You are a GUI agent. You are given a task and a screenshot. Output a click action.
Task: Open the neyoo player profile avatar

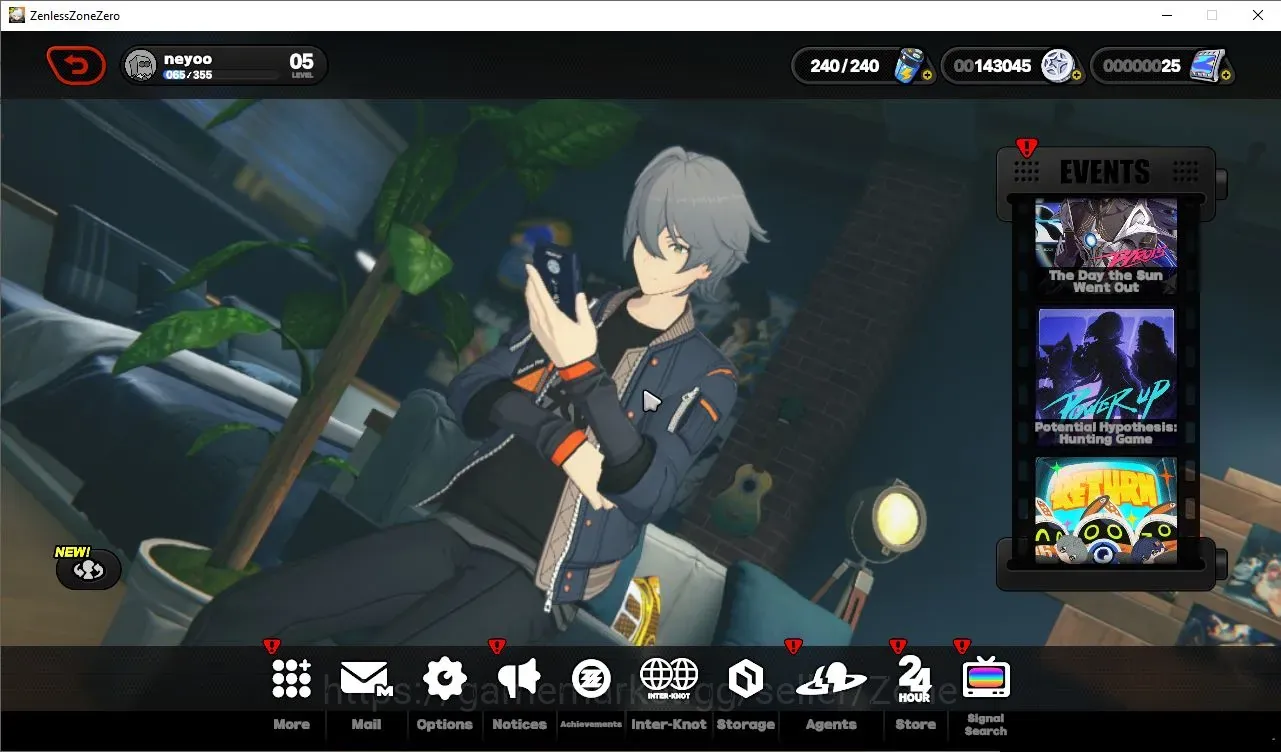pyautogui.click(x=142, y=66)
